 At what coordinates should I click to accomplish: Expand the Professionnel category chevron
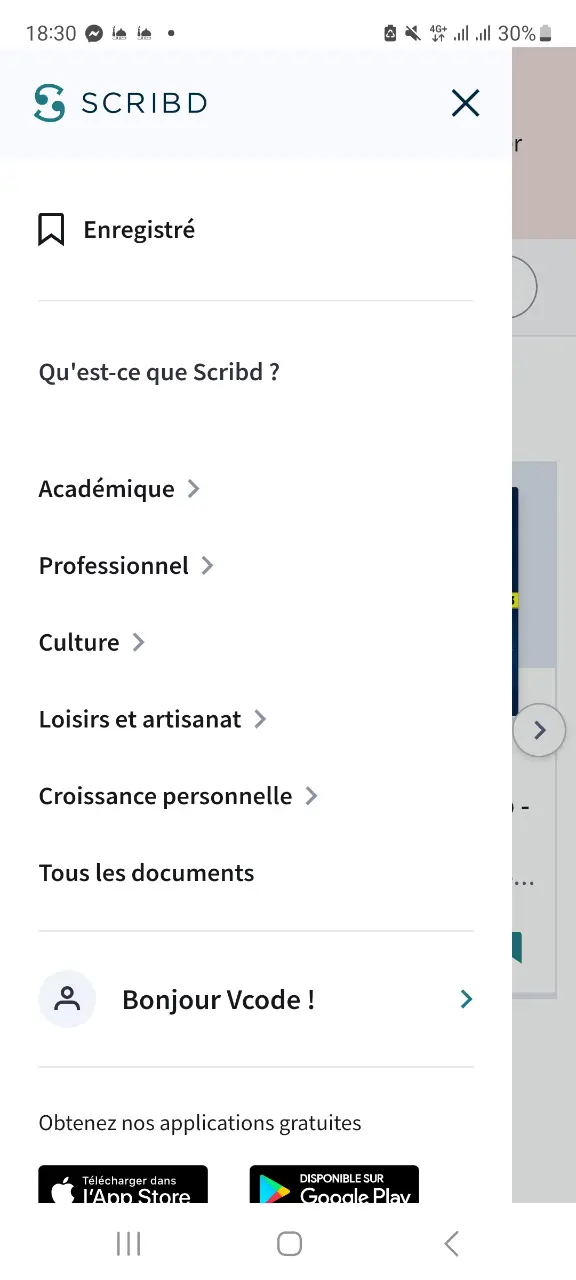(207, 566)
